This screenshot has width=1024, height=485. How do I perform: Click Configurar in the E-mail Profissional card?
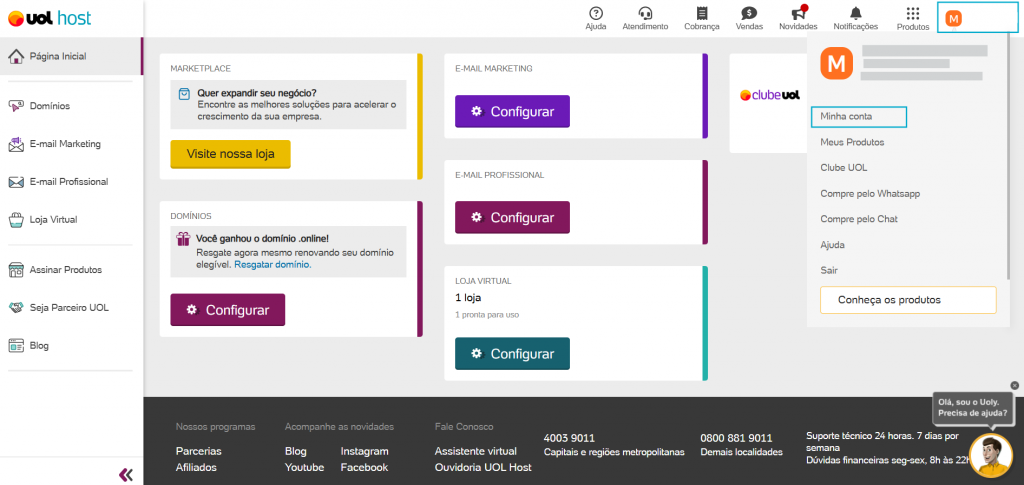(513, 217)
